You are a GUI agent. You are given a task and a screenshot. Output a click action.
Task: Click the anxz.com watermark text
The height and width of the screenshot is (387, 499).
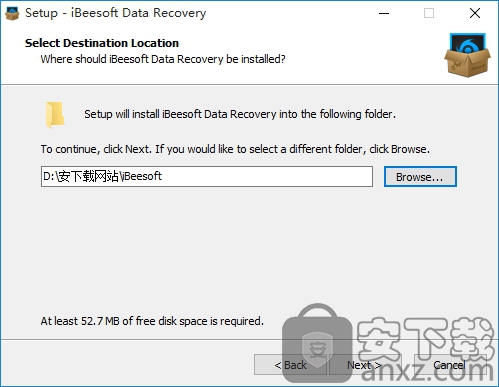tap(427, 371)
